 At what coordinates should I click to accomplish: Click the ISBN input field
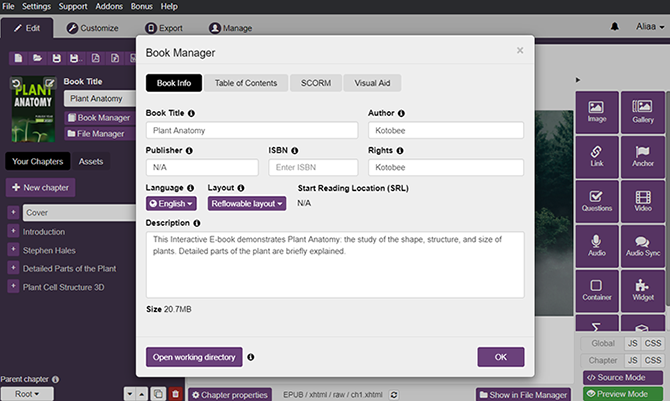pos(313,167)
